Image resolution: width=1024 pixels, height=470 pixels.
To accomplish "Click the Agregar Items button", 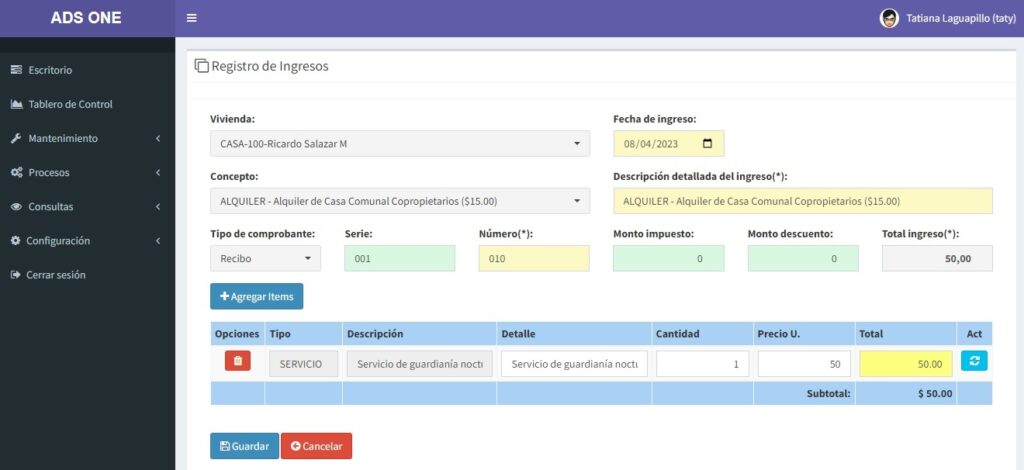I will click(x=257, y=296).
